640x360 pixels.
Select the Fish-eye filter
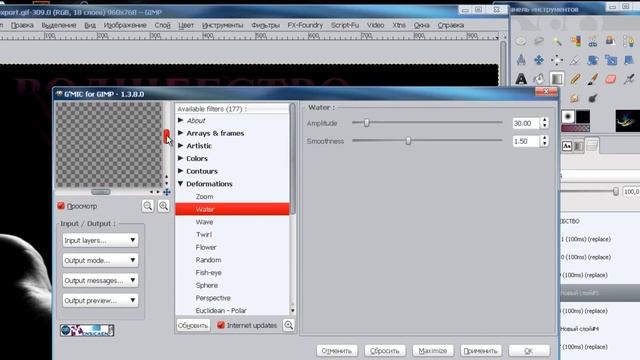(x=208, y=273)
